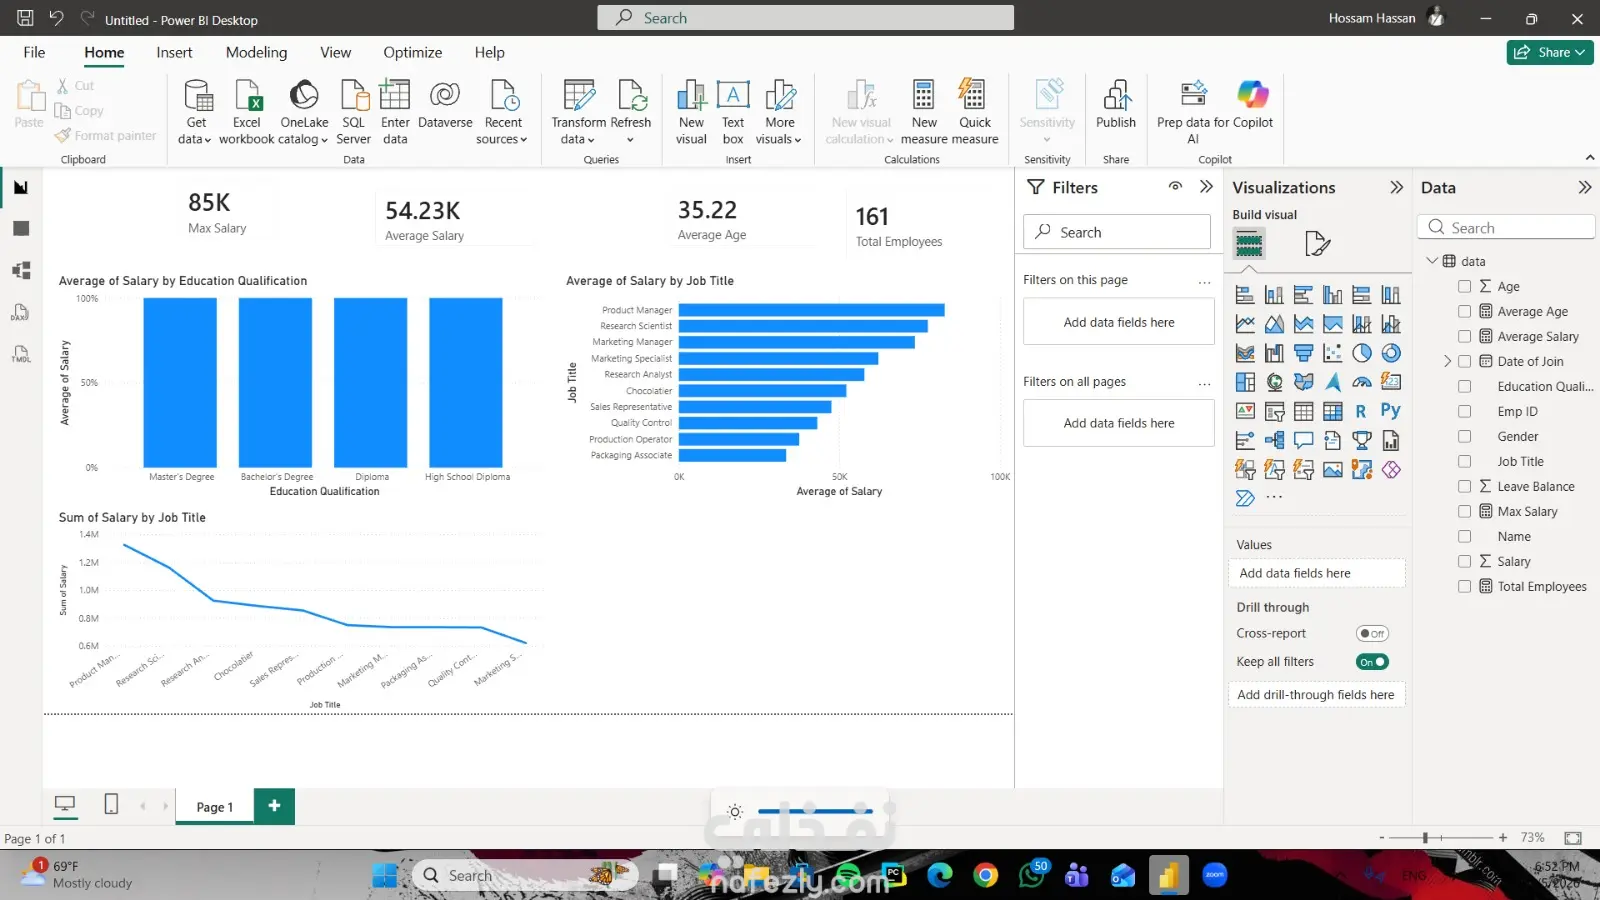Turn on Cross-report drill through toggle
This screenshot has width=1600, height=900.
[1372, 633]
